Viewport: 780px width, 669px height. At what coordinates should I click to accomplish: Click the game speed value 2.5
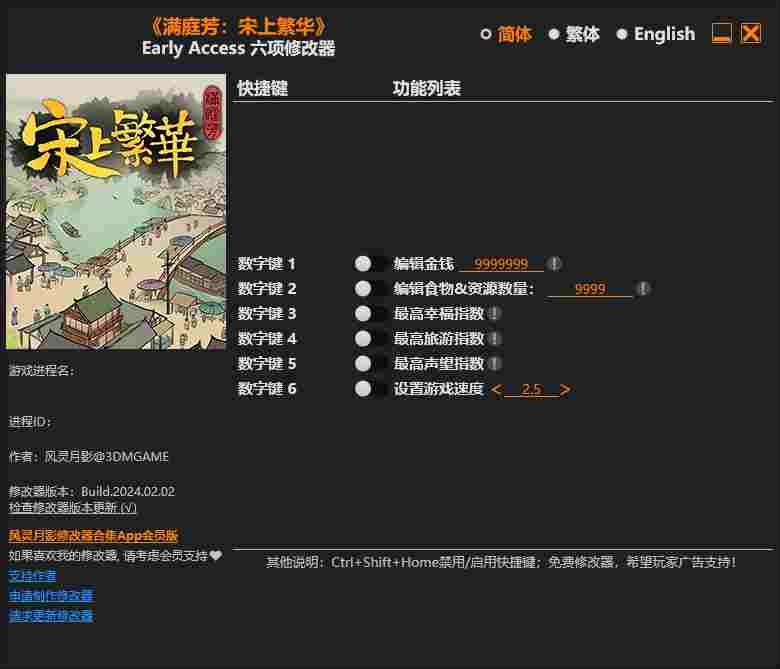point(531,389)
